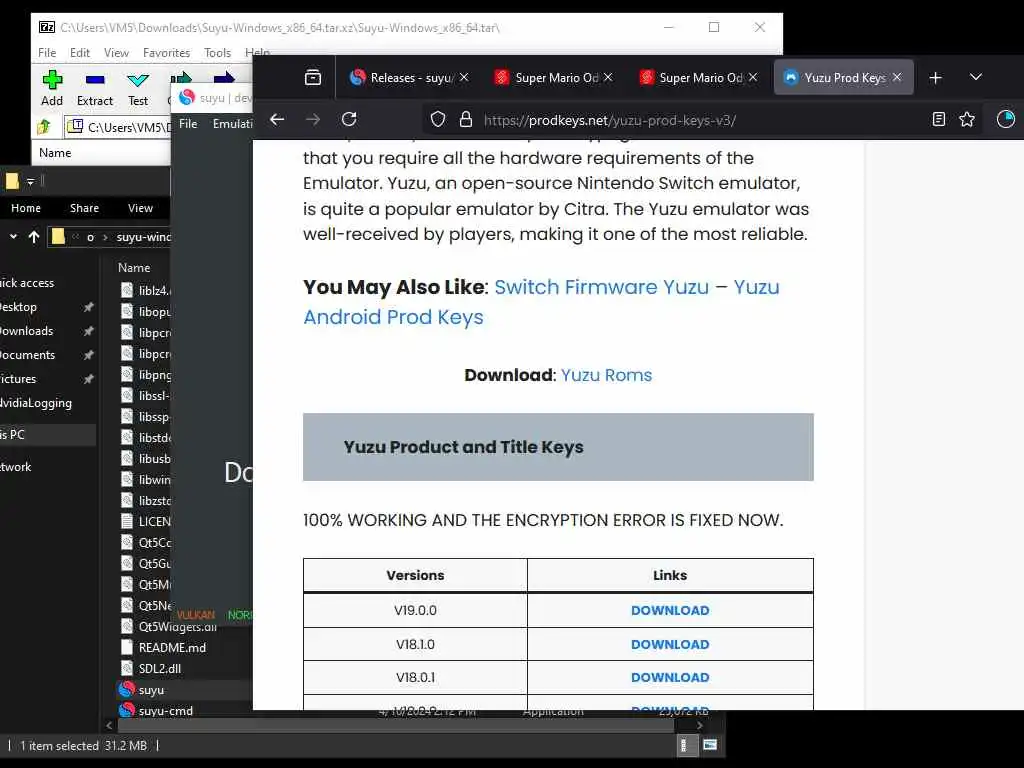The width and height of the screenshot is (1024, 768).
Task: Select Share ribbon tab in File Explorer
Action: point(84,208)
